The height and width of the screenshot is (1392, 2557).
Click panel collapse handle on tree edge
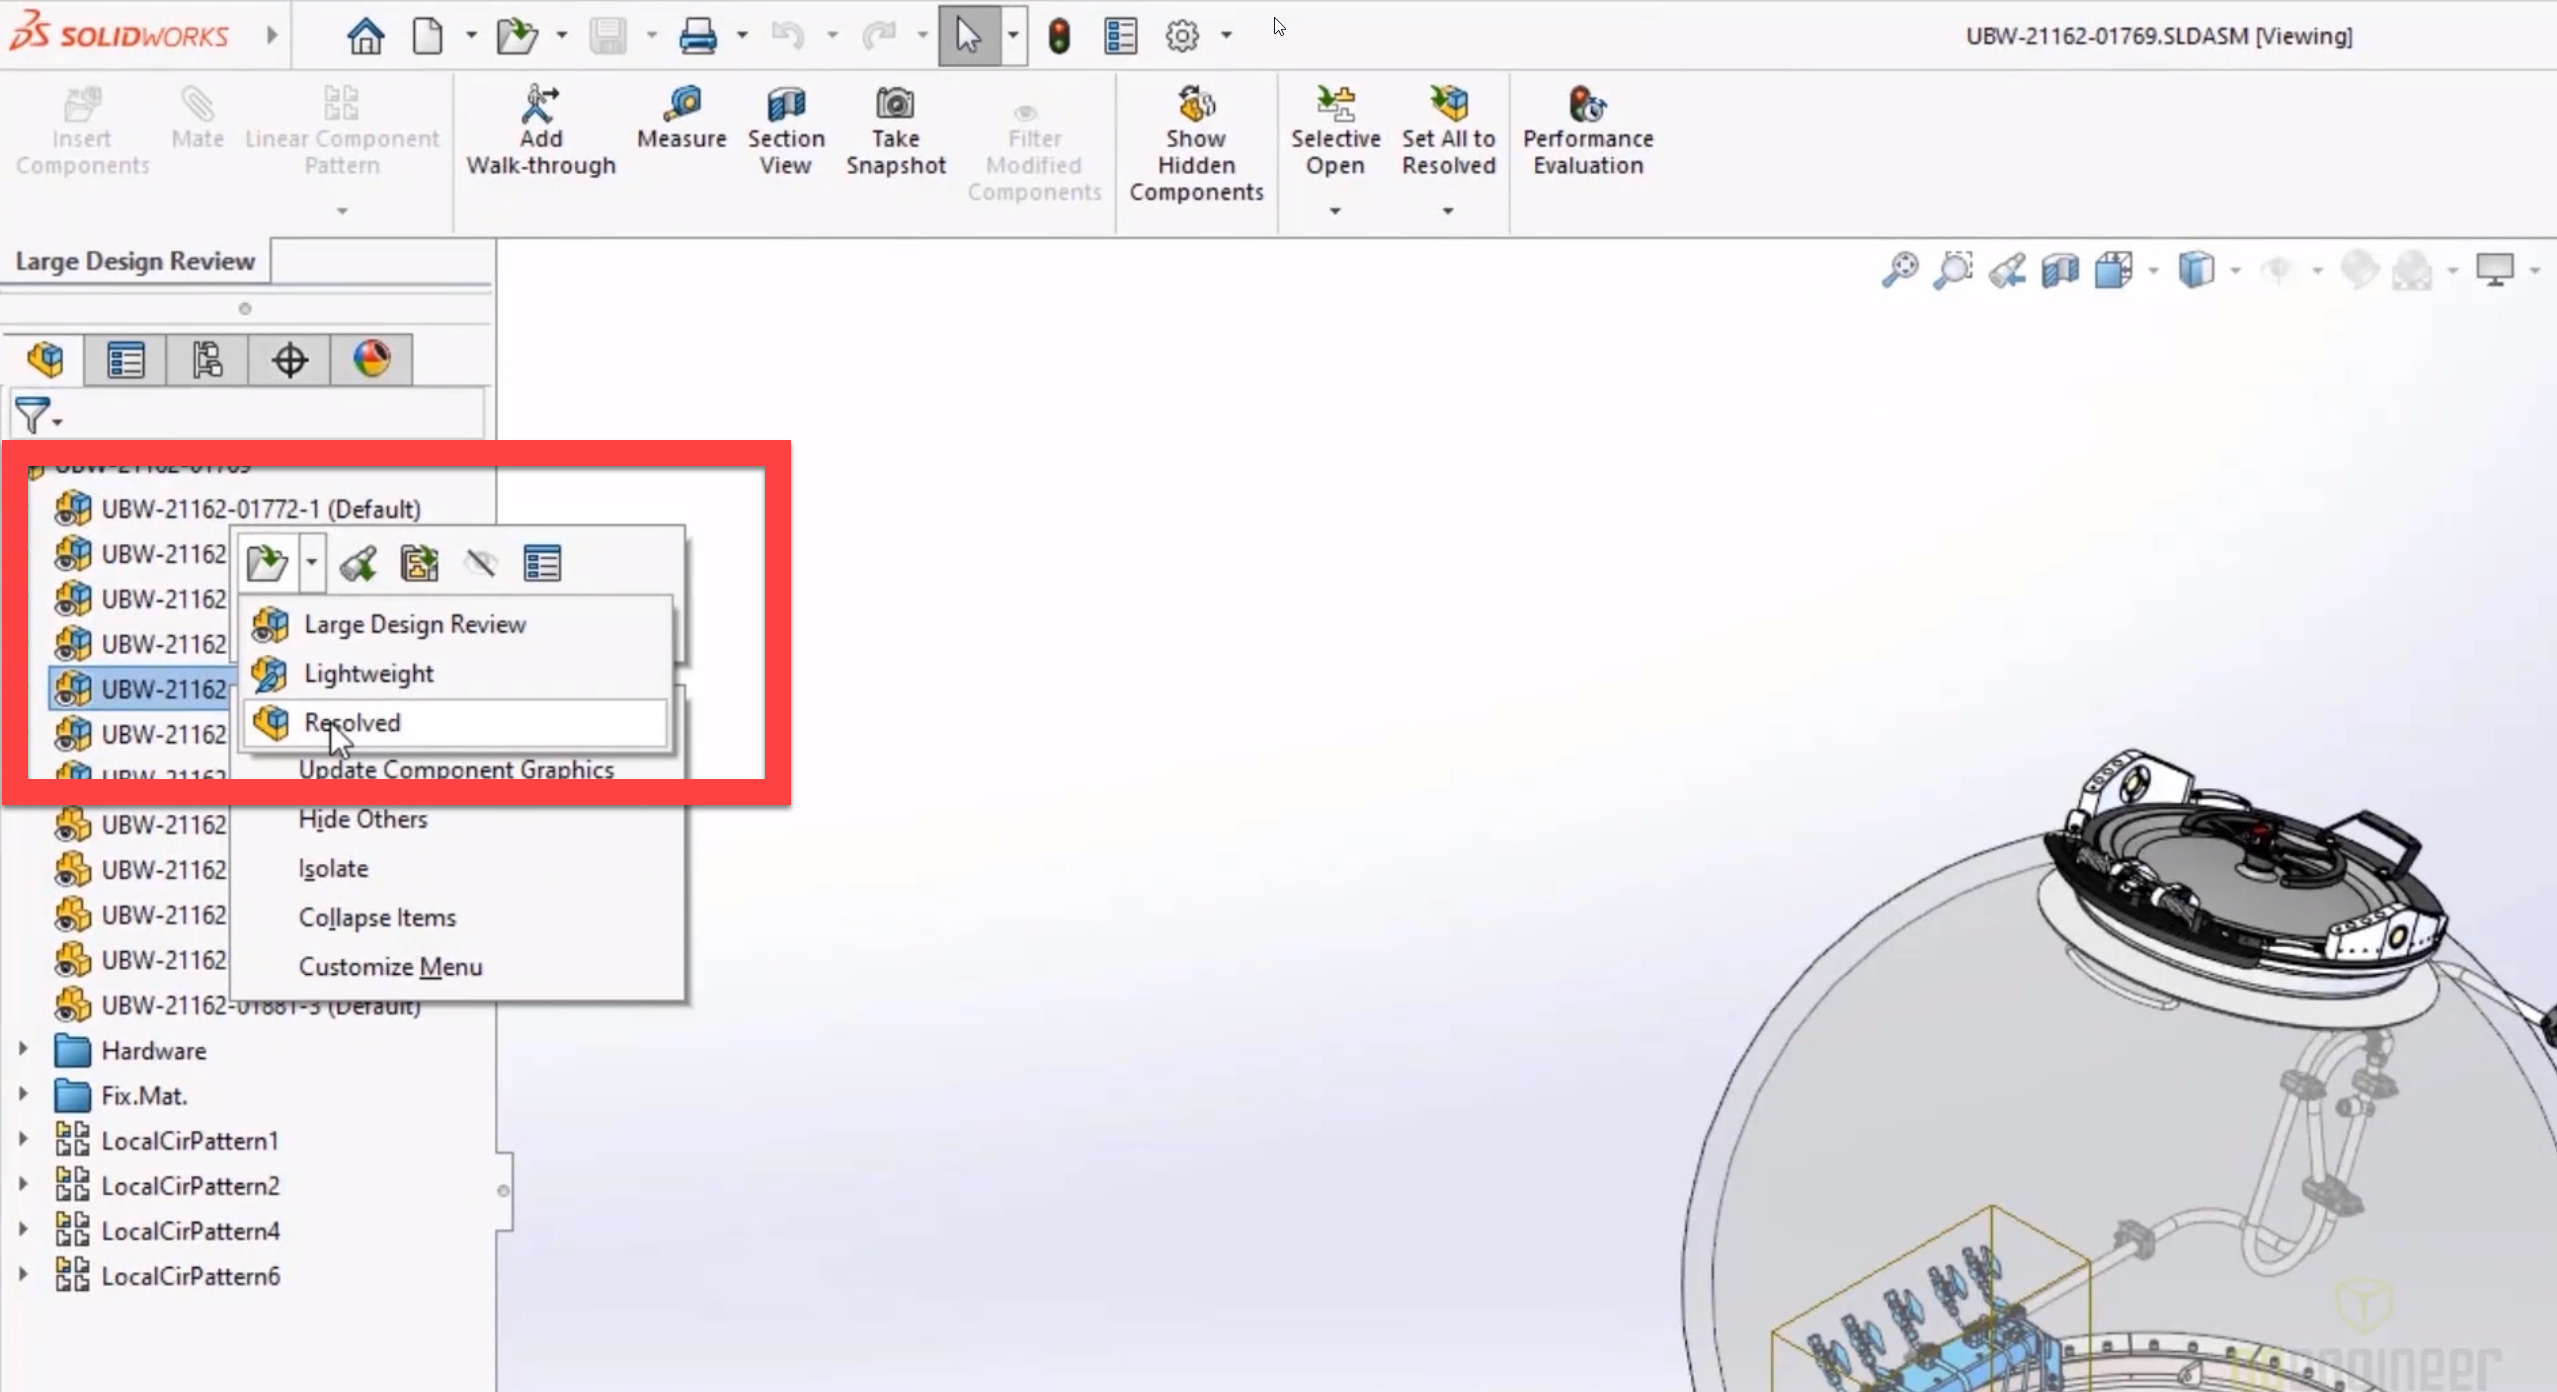[x=504, y=1190]
